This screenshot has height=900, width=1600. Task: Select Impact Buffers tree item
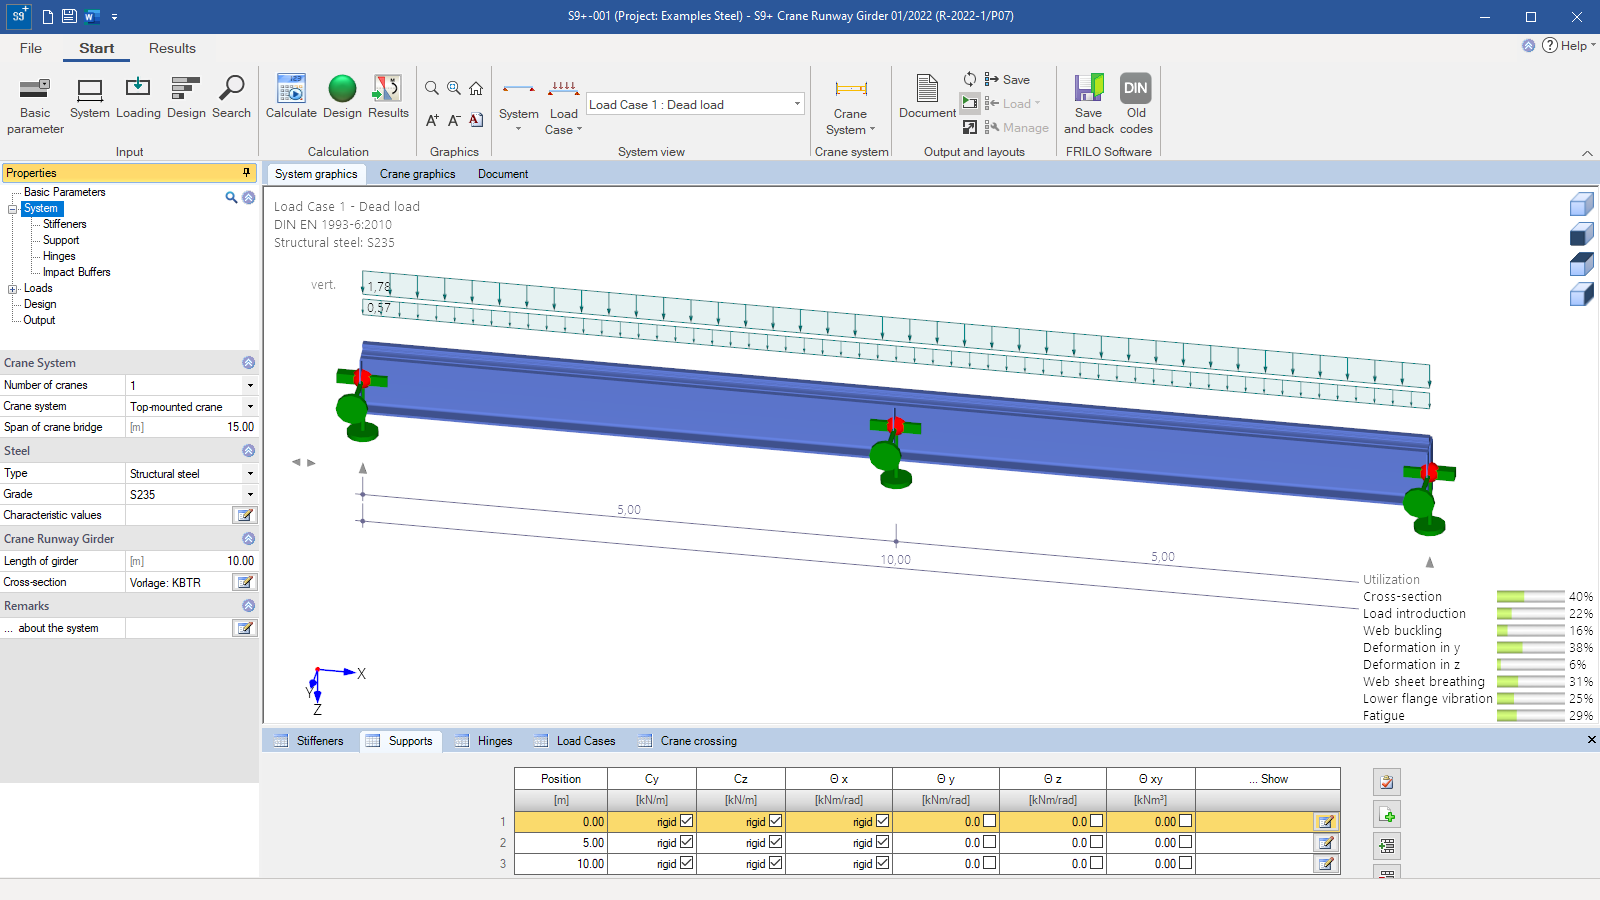pyautogui.click(x=76, y=272)
